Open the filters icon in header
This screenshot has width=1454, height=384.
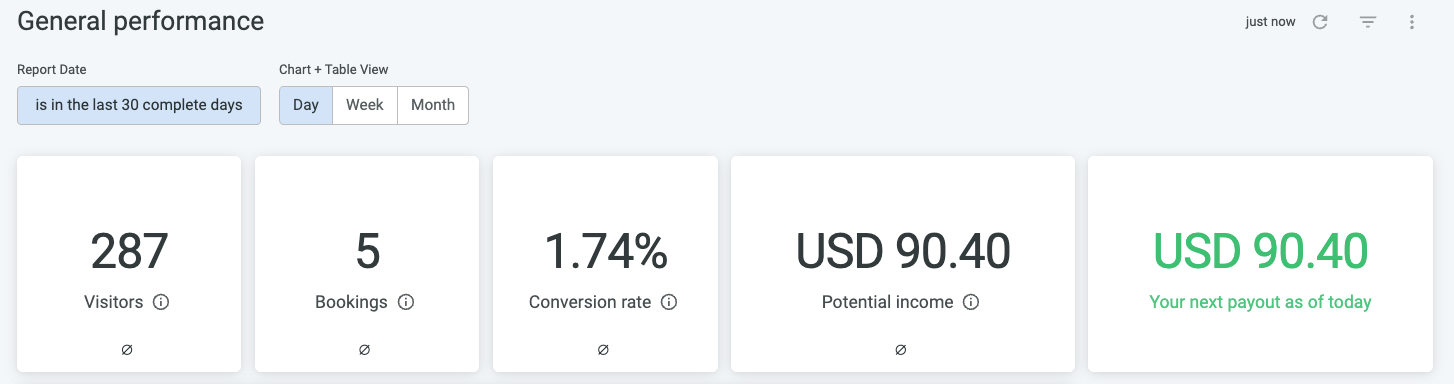click(x=1368, y=22)
